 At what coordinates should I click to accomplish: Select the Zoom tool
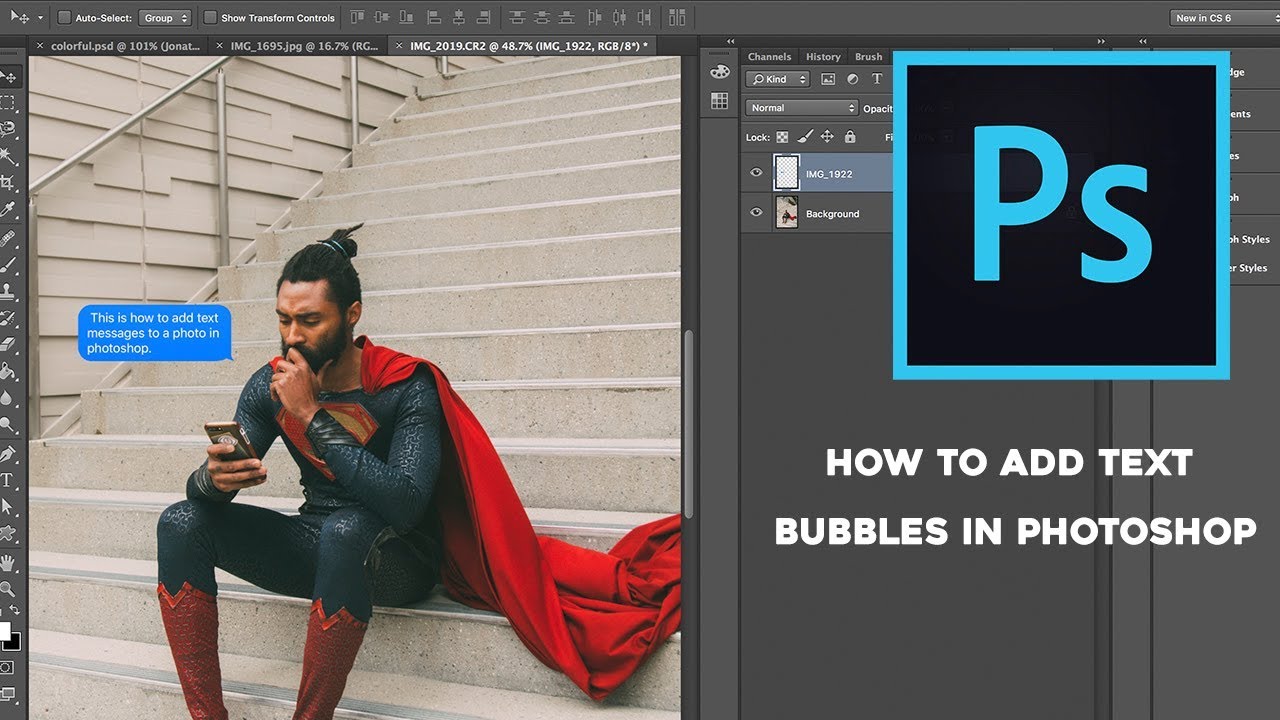click(x=9, y=589)
